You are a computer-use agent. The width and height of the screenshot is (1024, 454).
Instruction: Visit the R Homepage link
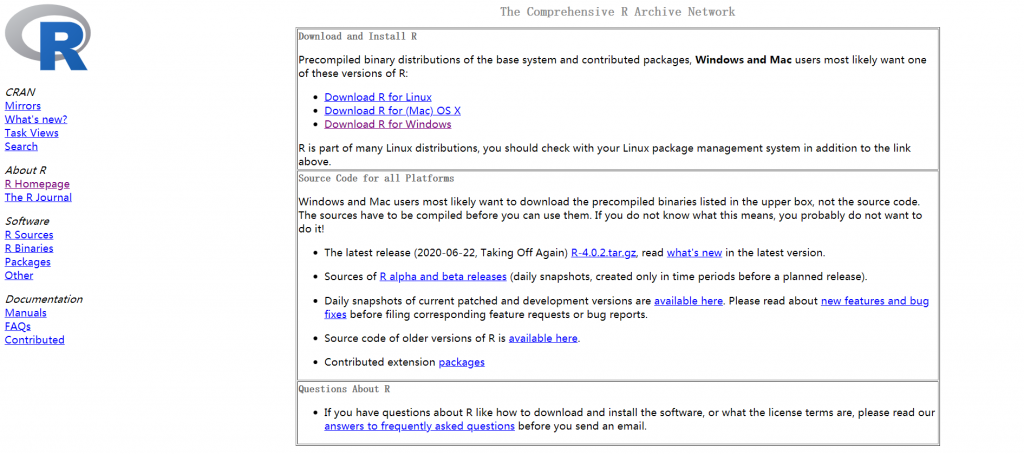click(x=37, y=184)
